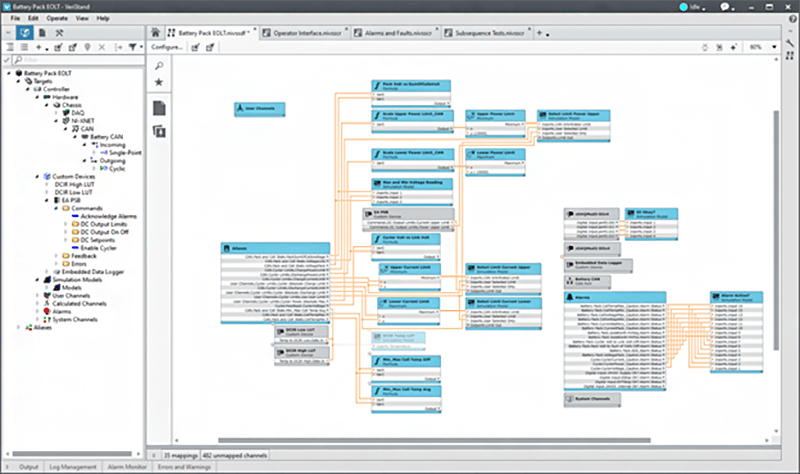This screenshot has width=800, height=474.
Task: Click the Configure... button
Action: 167,47
